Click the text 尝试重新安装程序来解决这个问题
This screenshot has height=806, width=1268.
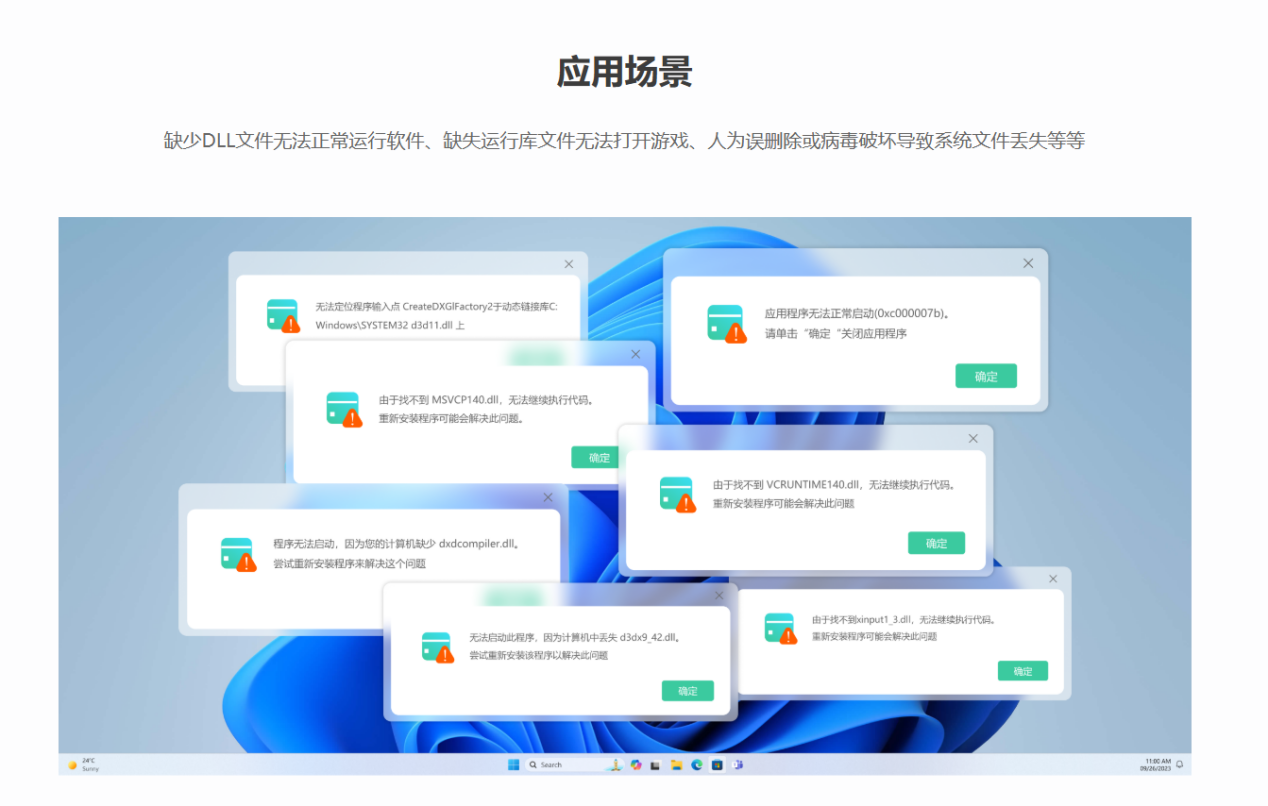point(350,564)
